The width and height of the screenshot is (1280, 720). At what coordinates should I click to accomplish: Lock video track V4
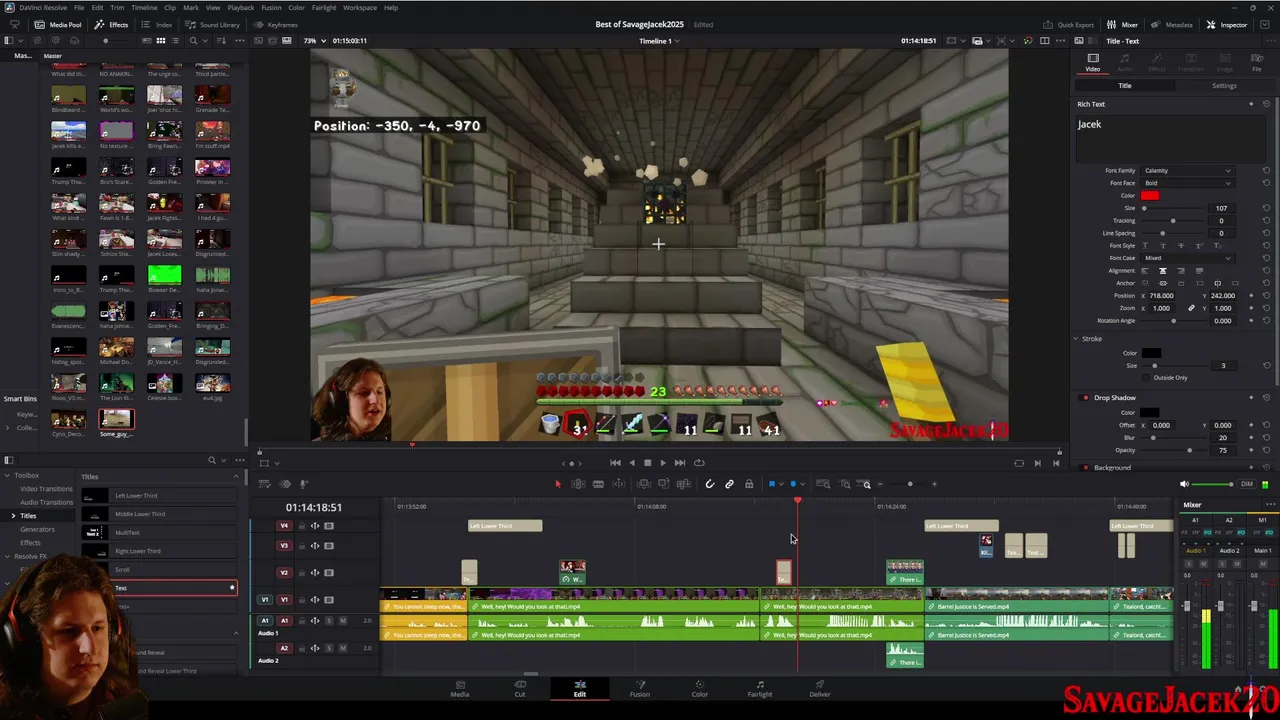(301, 526)
